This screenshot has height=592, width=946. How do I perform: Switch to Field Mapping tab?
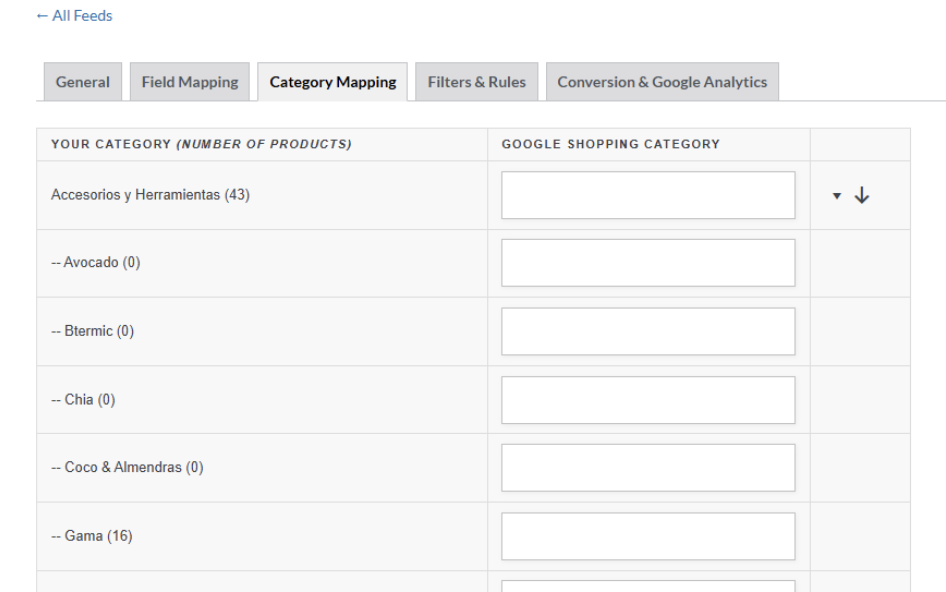[x=189, y=81]
